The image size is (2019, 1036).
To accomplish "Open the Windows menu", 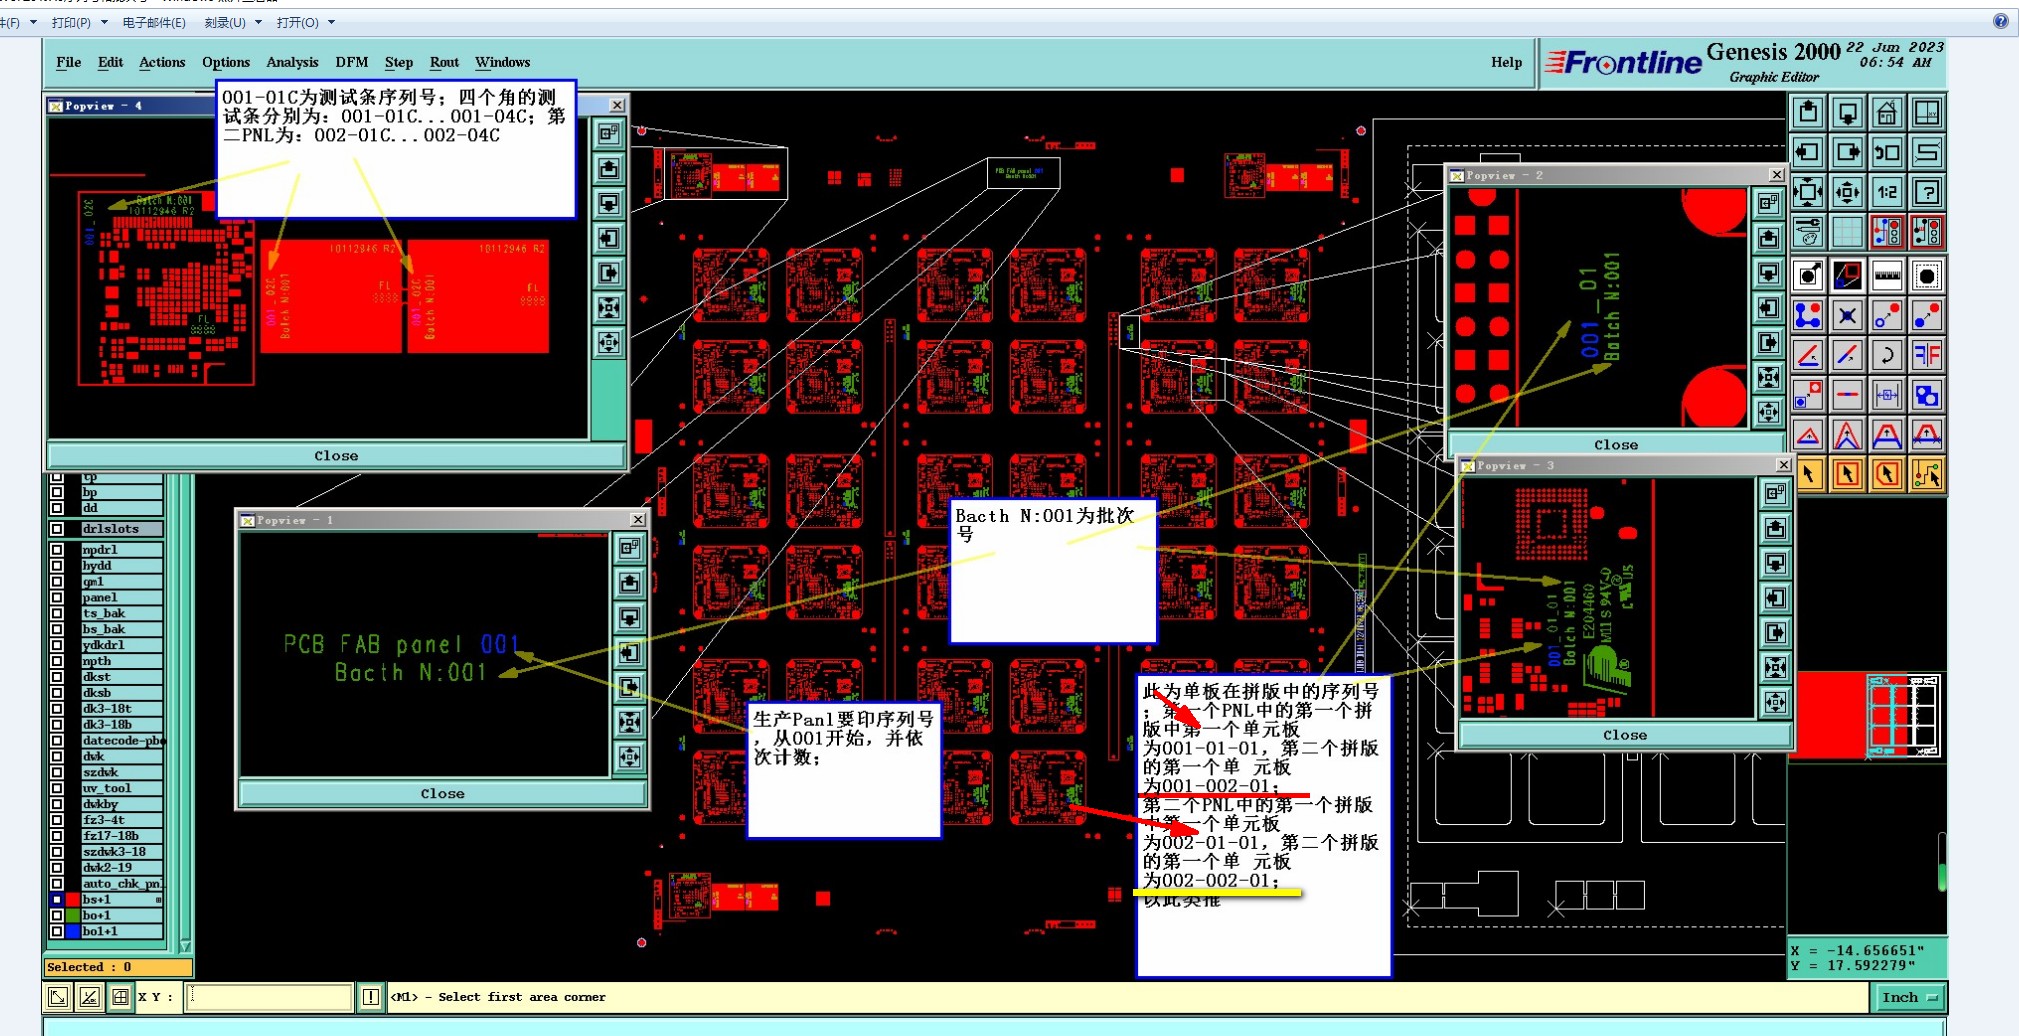I will pyautogui.click(x=502, y=62).
